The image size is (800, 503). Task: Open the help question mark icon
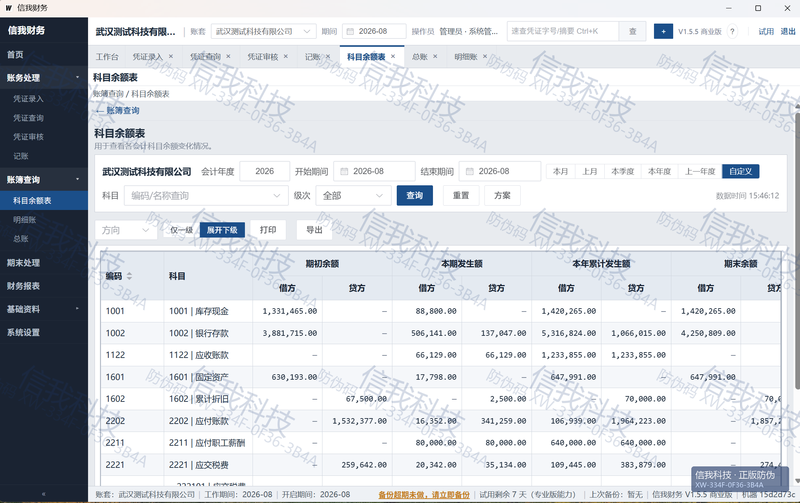tap(732, 32)
